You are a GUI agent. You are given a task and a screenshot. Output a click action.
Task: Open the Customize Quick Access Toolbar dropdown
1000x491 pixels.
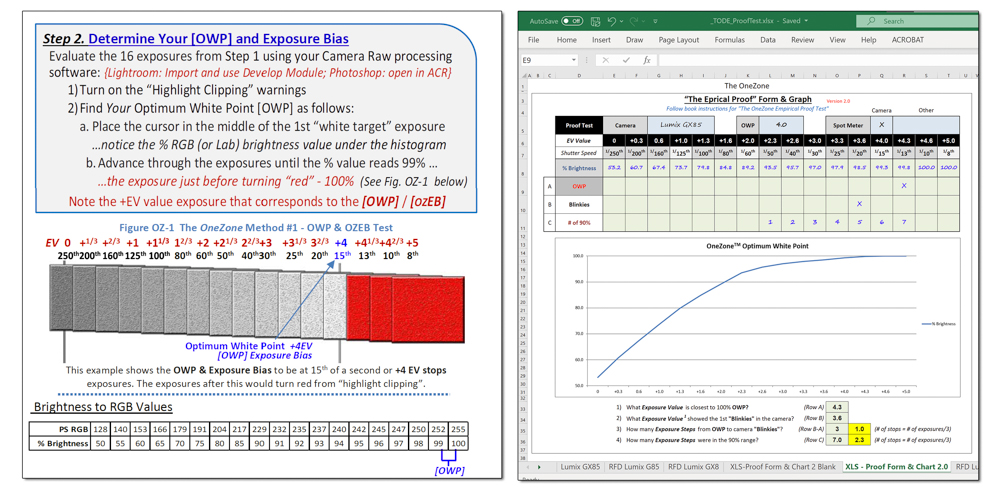pyautogui.click(x=656, y=21)
